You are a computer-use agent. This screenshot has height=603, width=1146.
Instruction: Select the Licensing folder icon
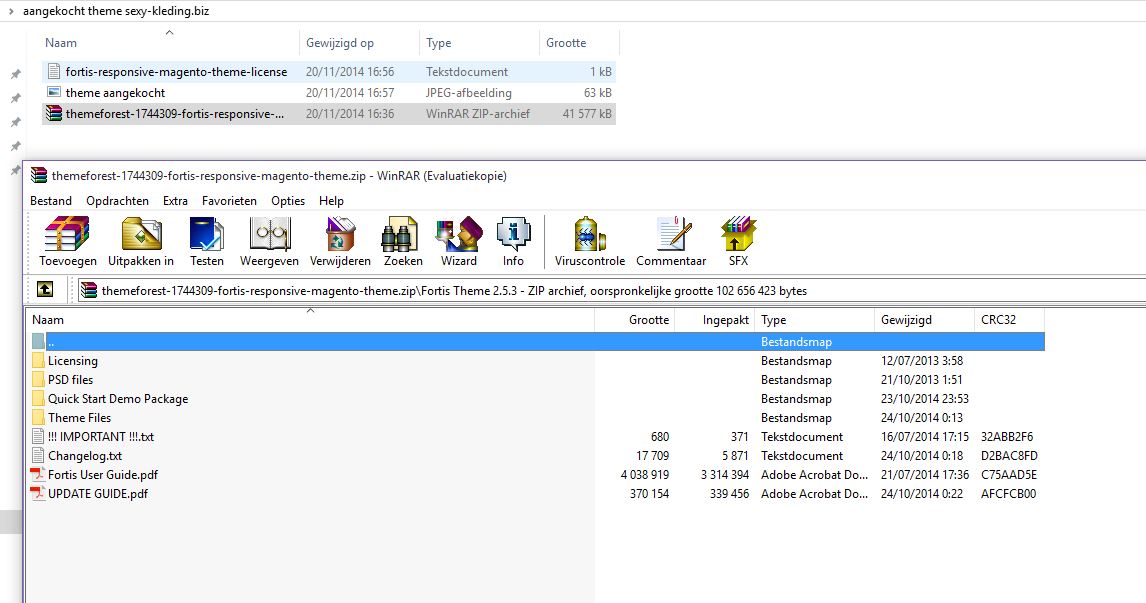38,360
